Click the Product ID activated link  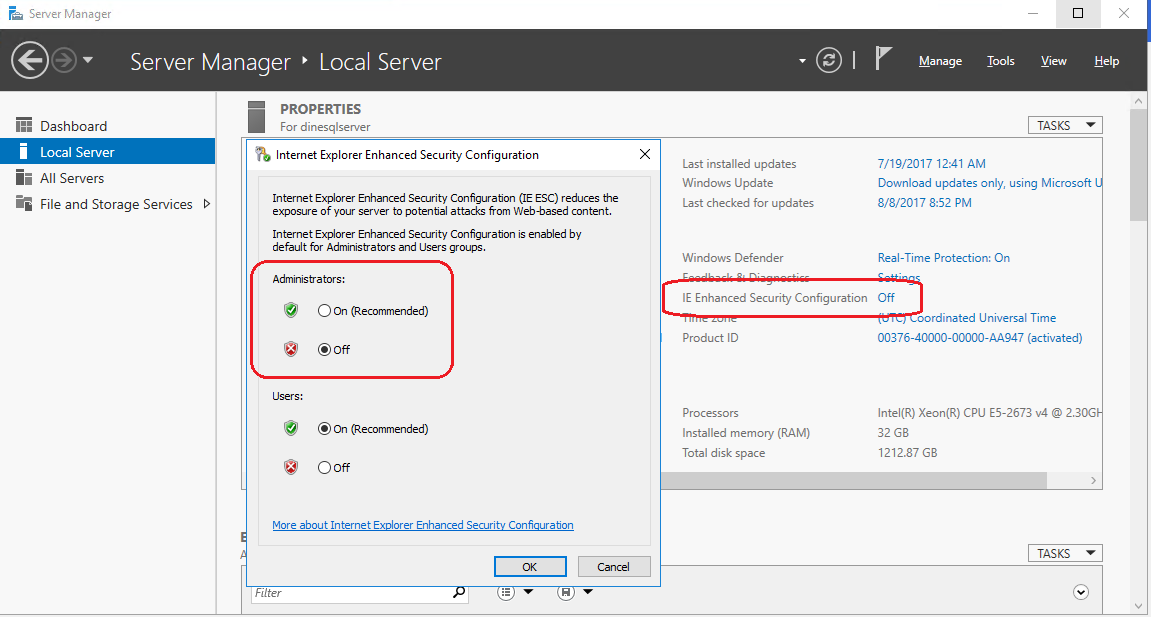tap(980, 337)
